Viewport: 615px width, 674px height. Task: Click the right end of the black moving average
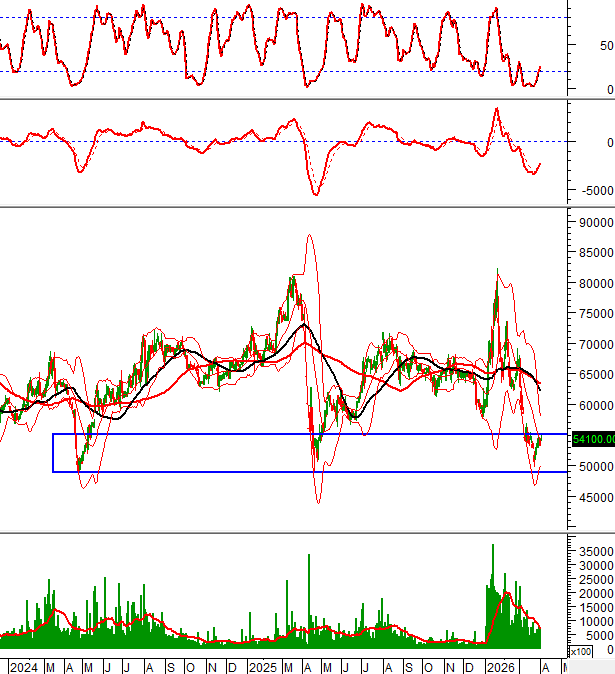point(541,388)
